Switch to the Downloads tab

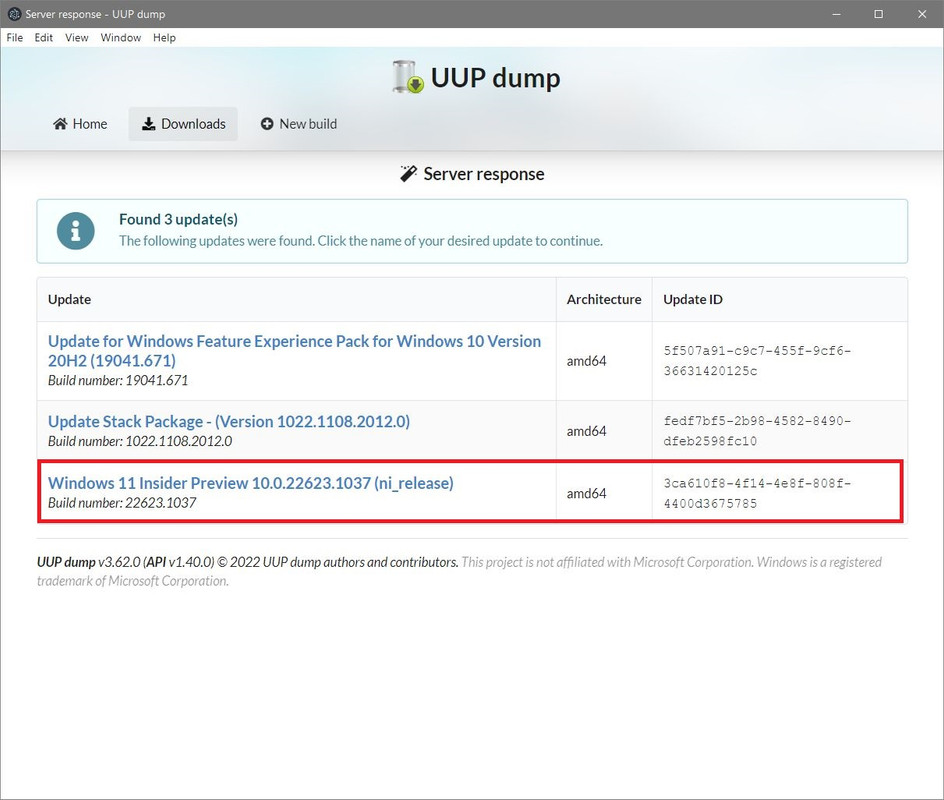click(x=183, y=124)
